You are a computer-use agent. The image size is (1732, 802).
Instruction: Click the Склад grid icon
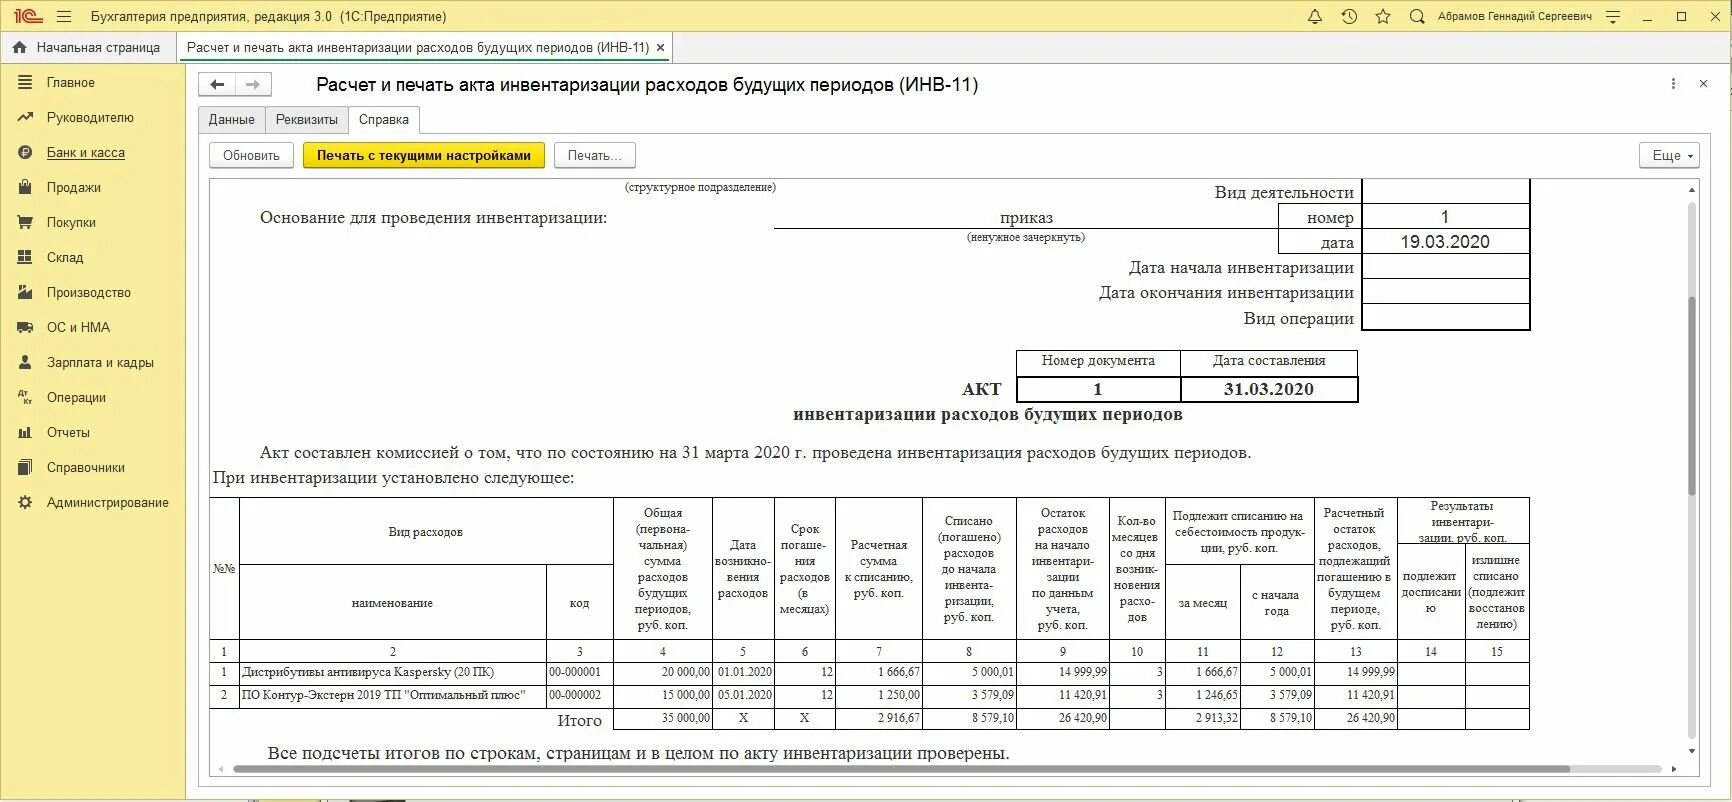point(25,258)
